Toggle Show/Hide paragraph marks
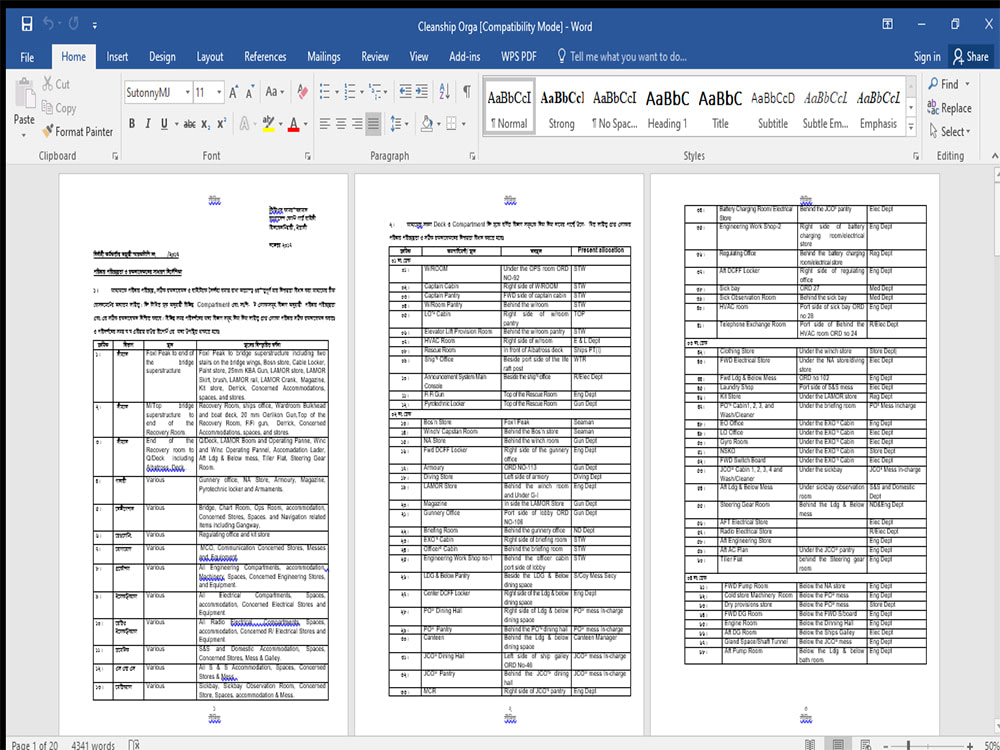1000x750 pixels. [x=467, y=91]
